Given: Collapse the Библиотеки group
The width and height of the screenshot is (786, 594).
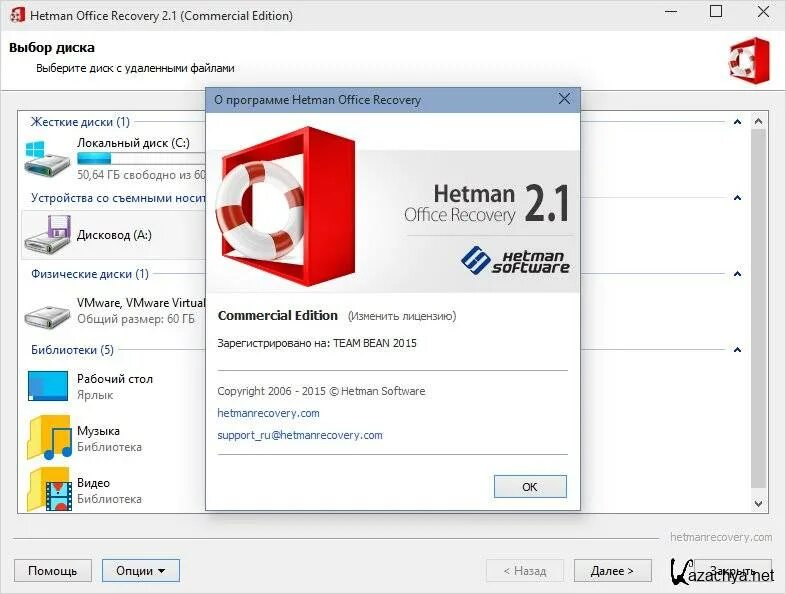Looking at the screenshot, I should pos(737,350).
